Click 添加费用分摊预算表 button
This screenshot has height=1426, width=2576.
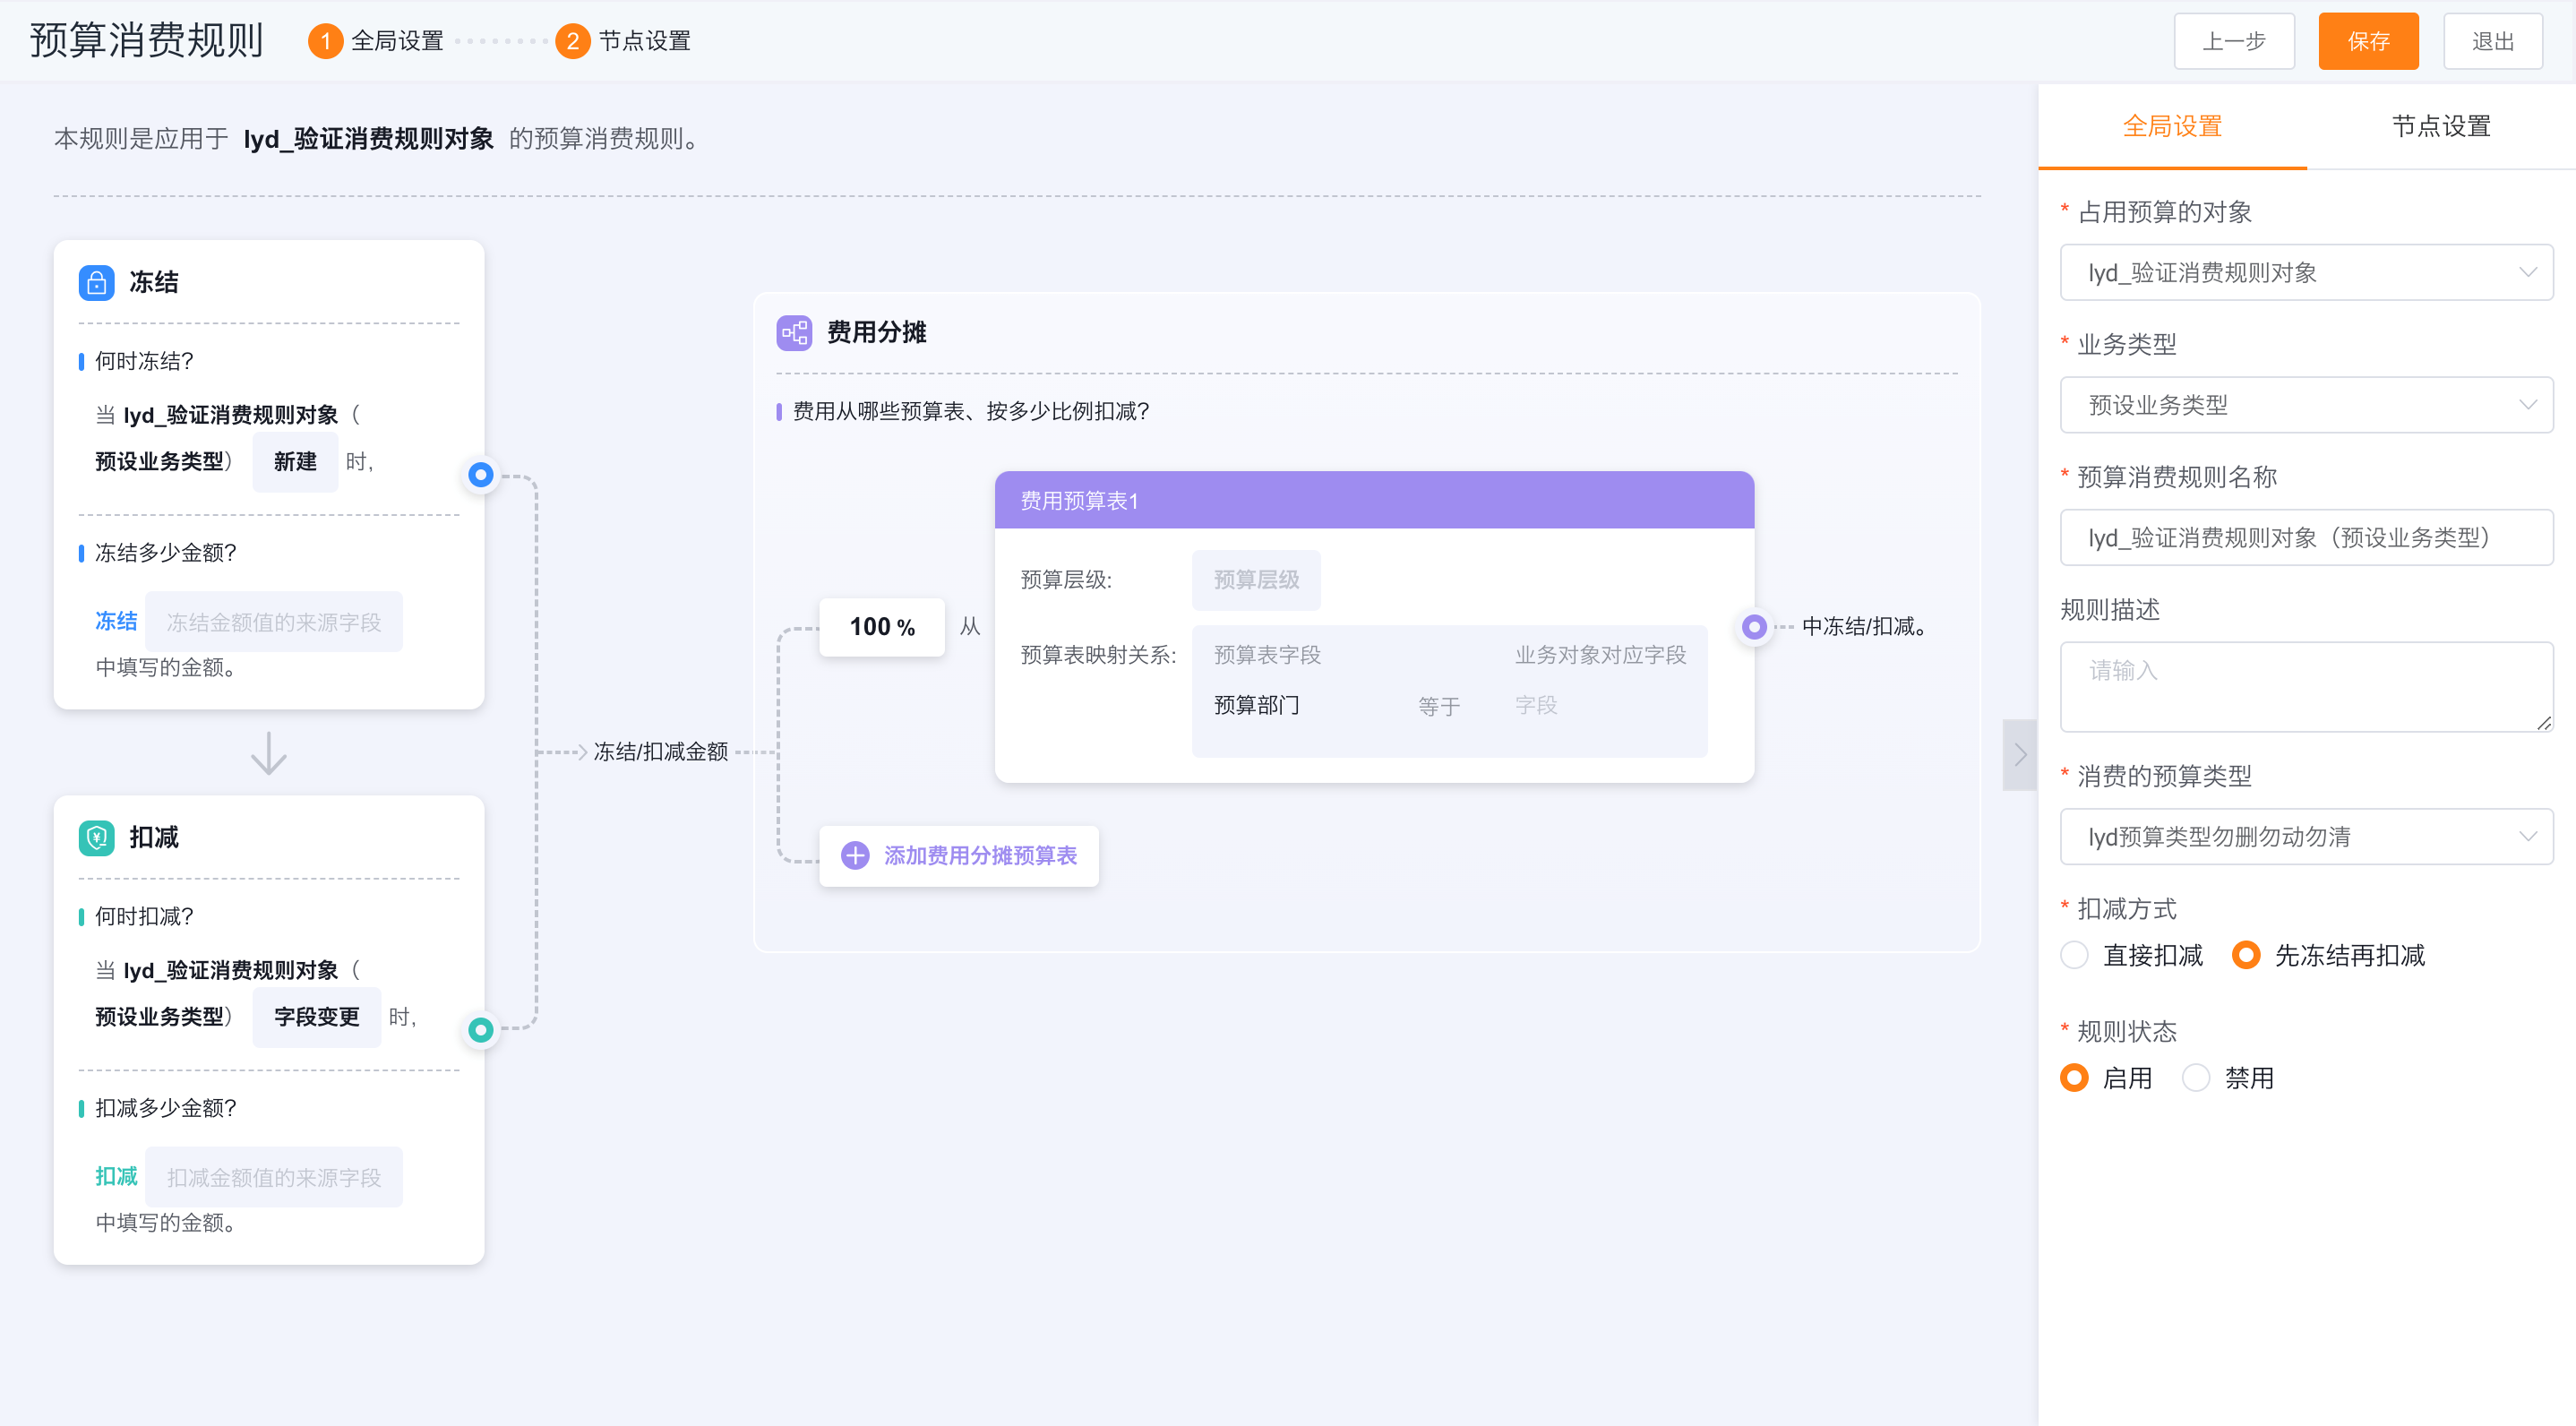958,855
